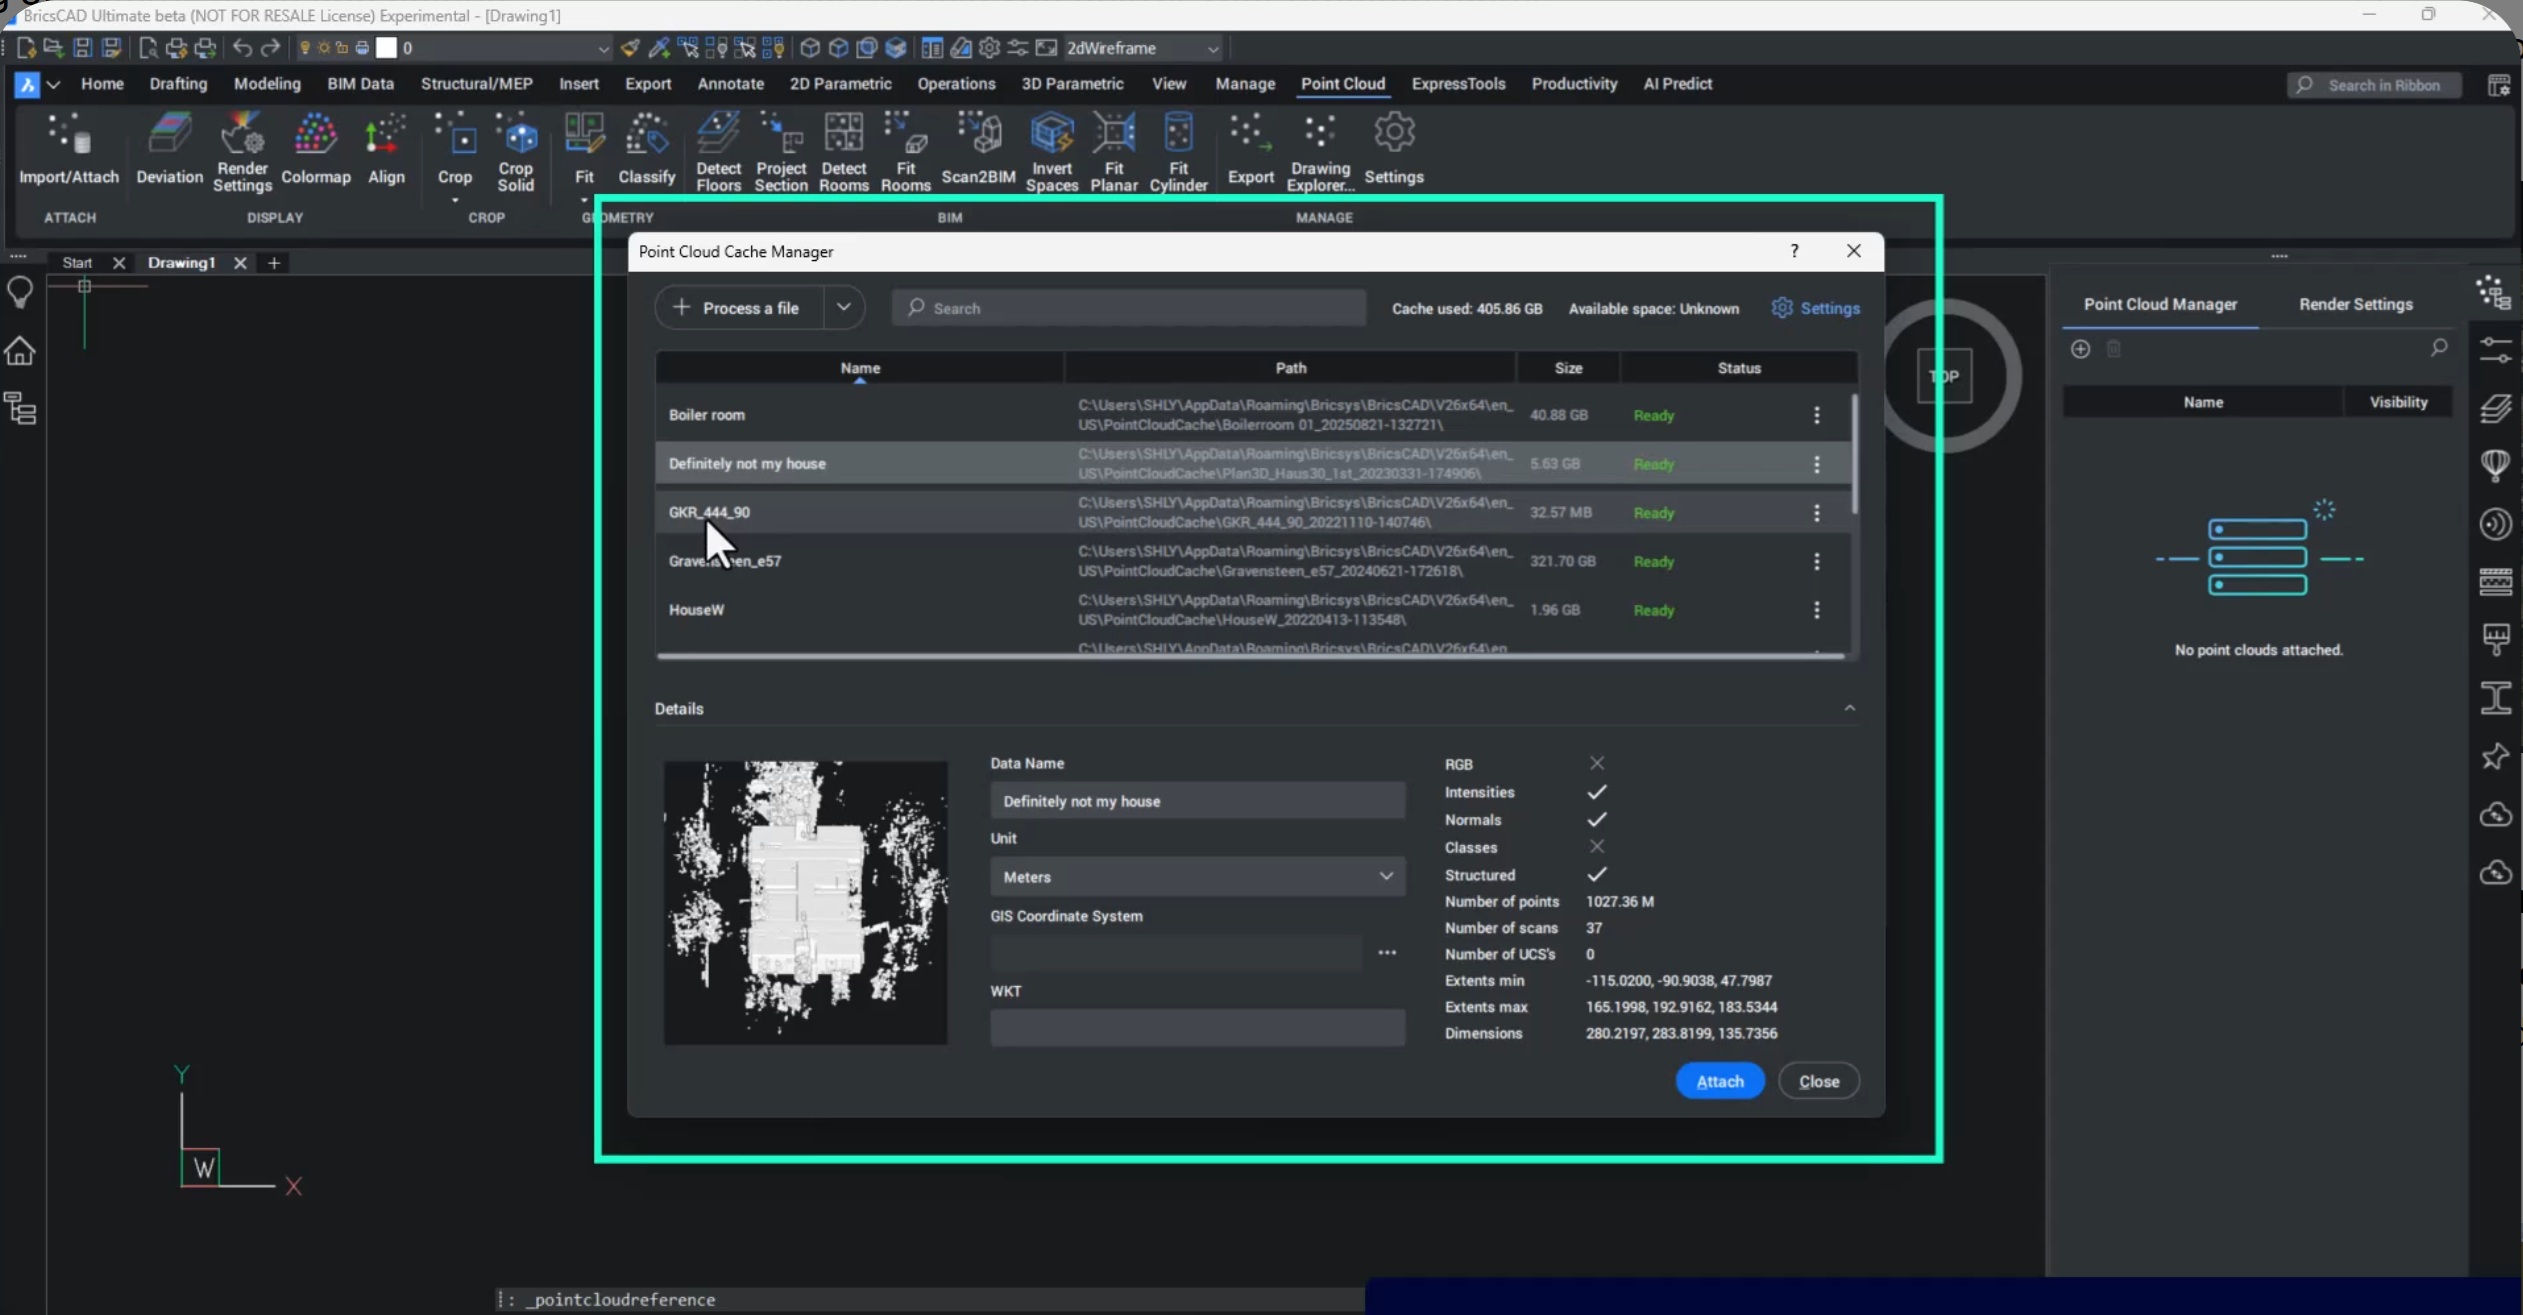Image resolution: width=2523 pixels, height=1315 pixels.
Task: Open the Classify tool
Action: point(645,148)
